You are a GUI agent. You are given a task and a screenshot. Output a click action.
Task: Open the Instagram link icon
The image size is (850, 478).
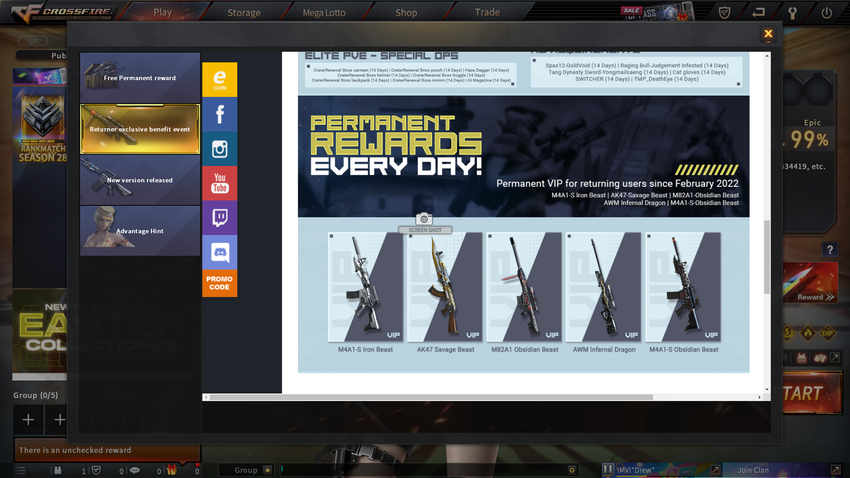(220, 149)
